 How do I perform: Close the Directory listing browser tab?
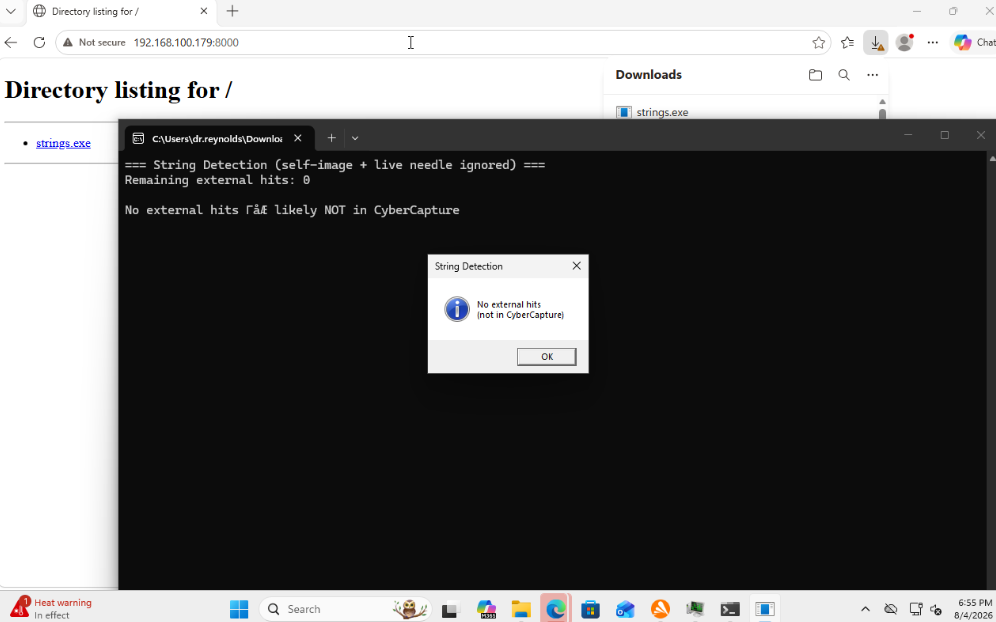204,11
